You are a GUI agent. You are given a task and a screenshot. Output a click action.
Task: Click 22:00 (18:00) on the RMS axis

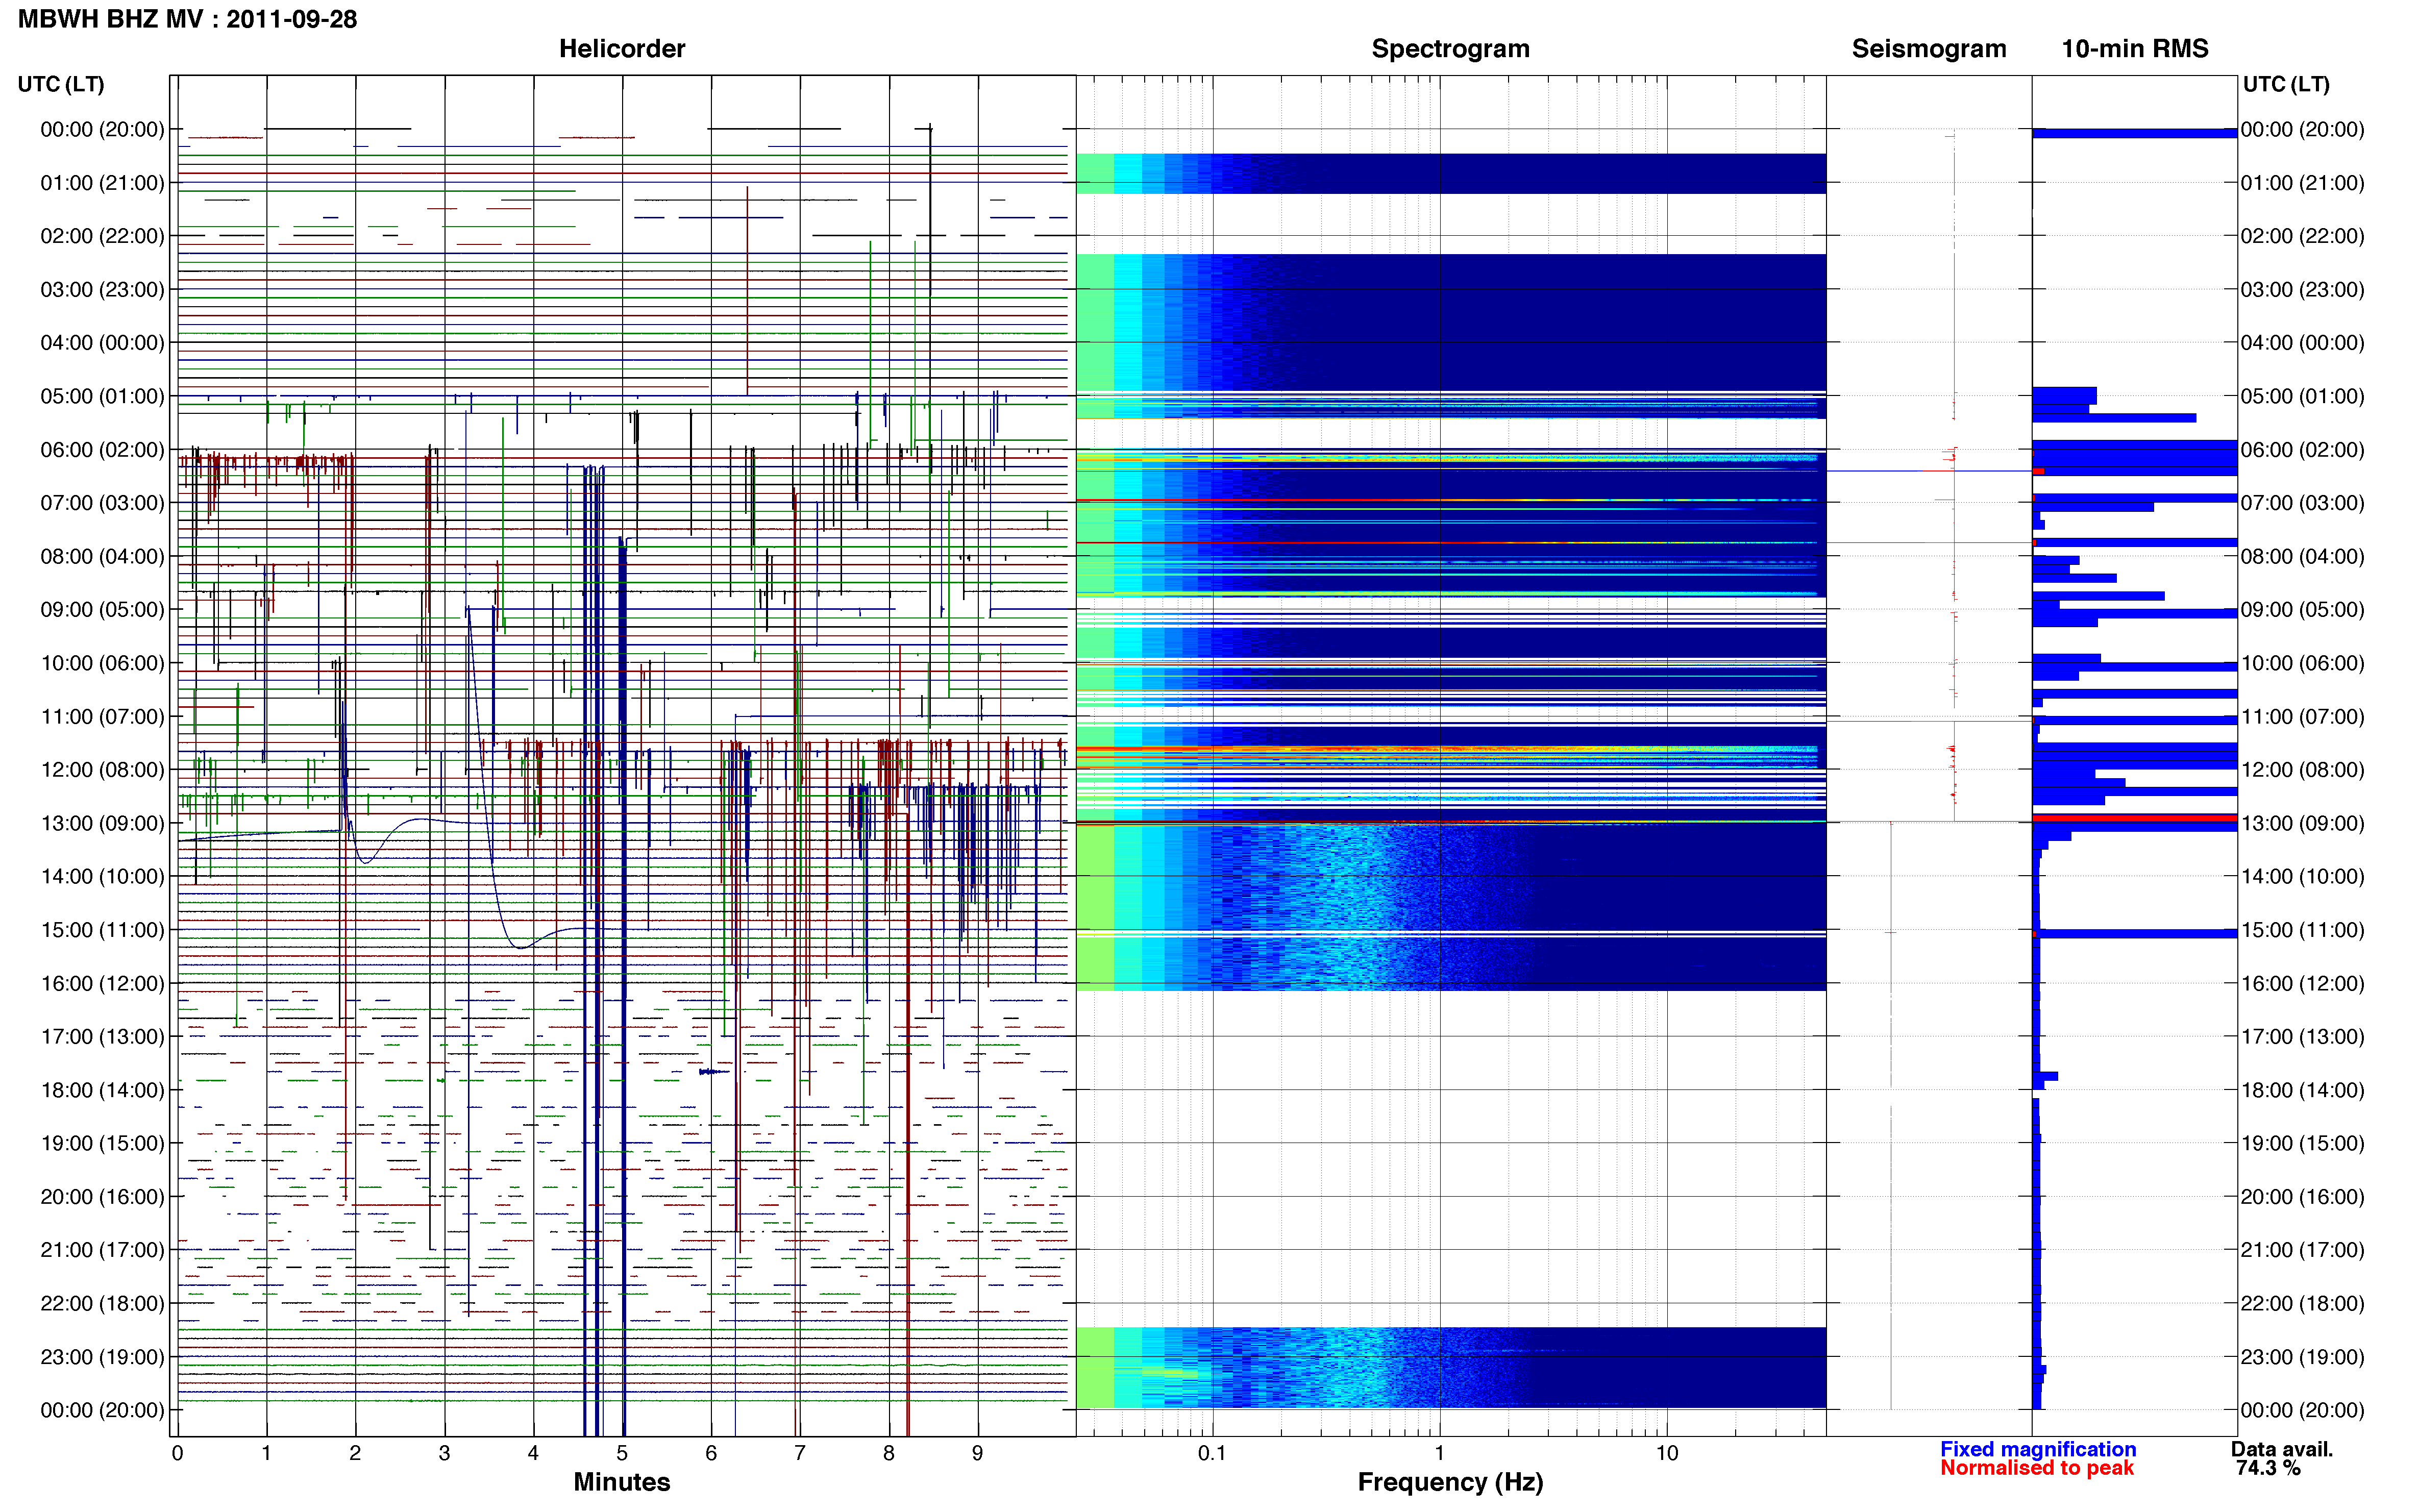coord(2303,1304)
